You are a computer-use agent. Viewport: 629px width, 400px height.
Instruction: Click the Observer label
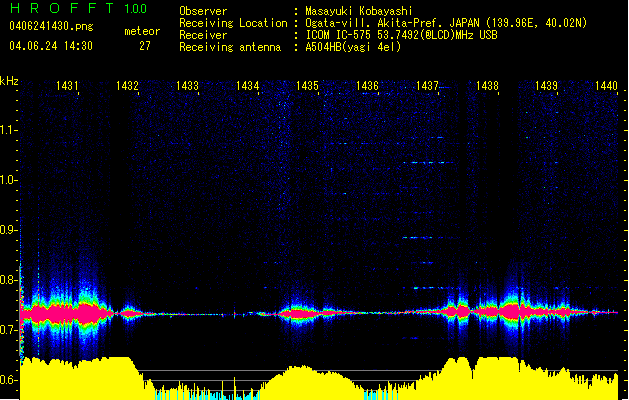pos(203,11)
